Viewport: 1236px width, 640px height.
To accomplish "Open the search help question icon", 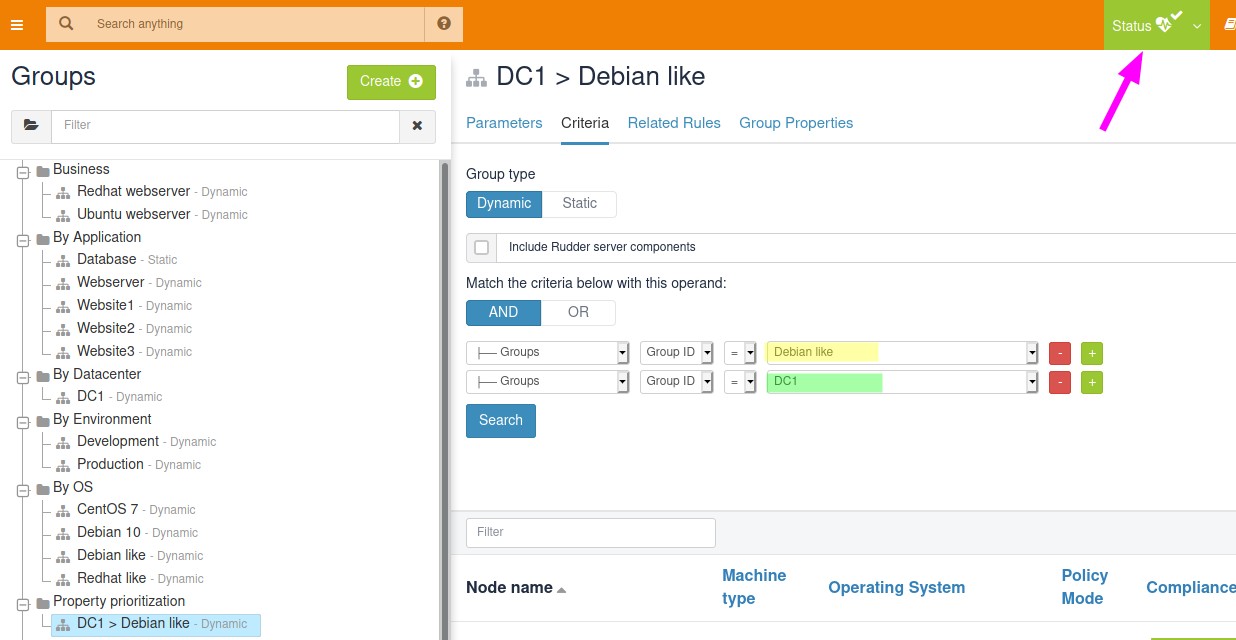I will (444, 24).
